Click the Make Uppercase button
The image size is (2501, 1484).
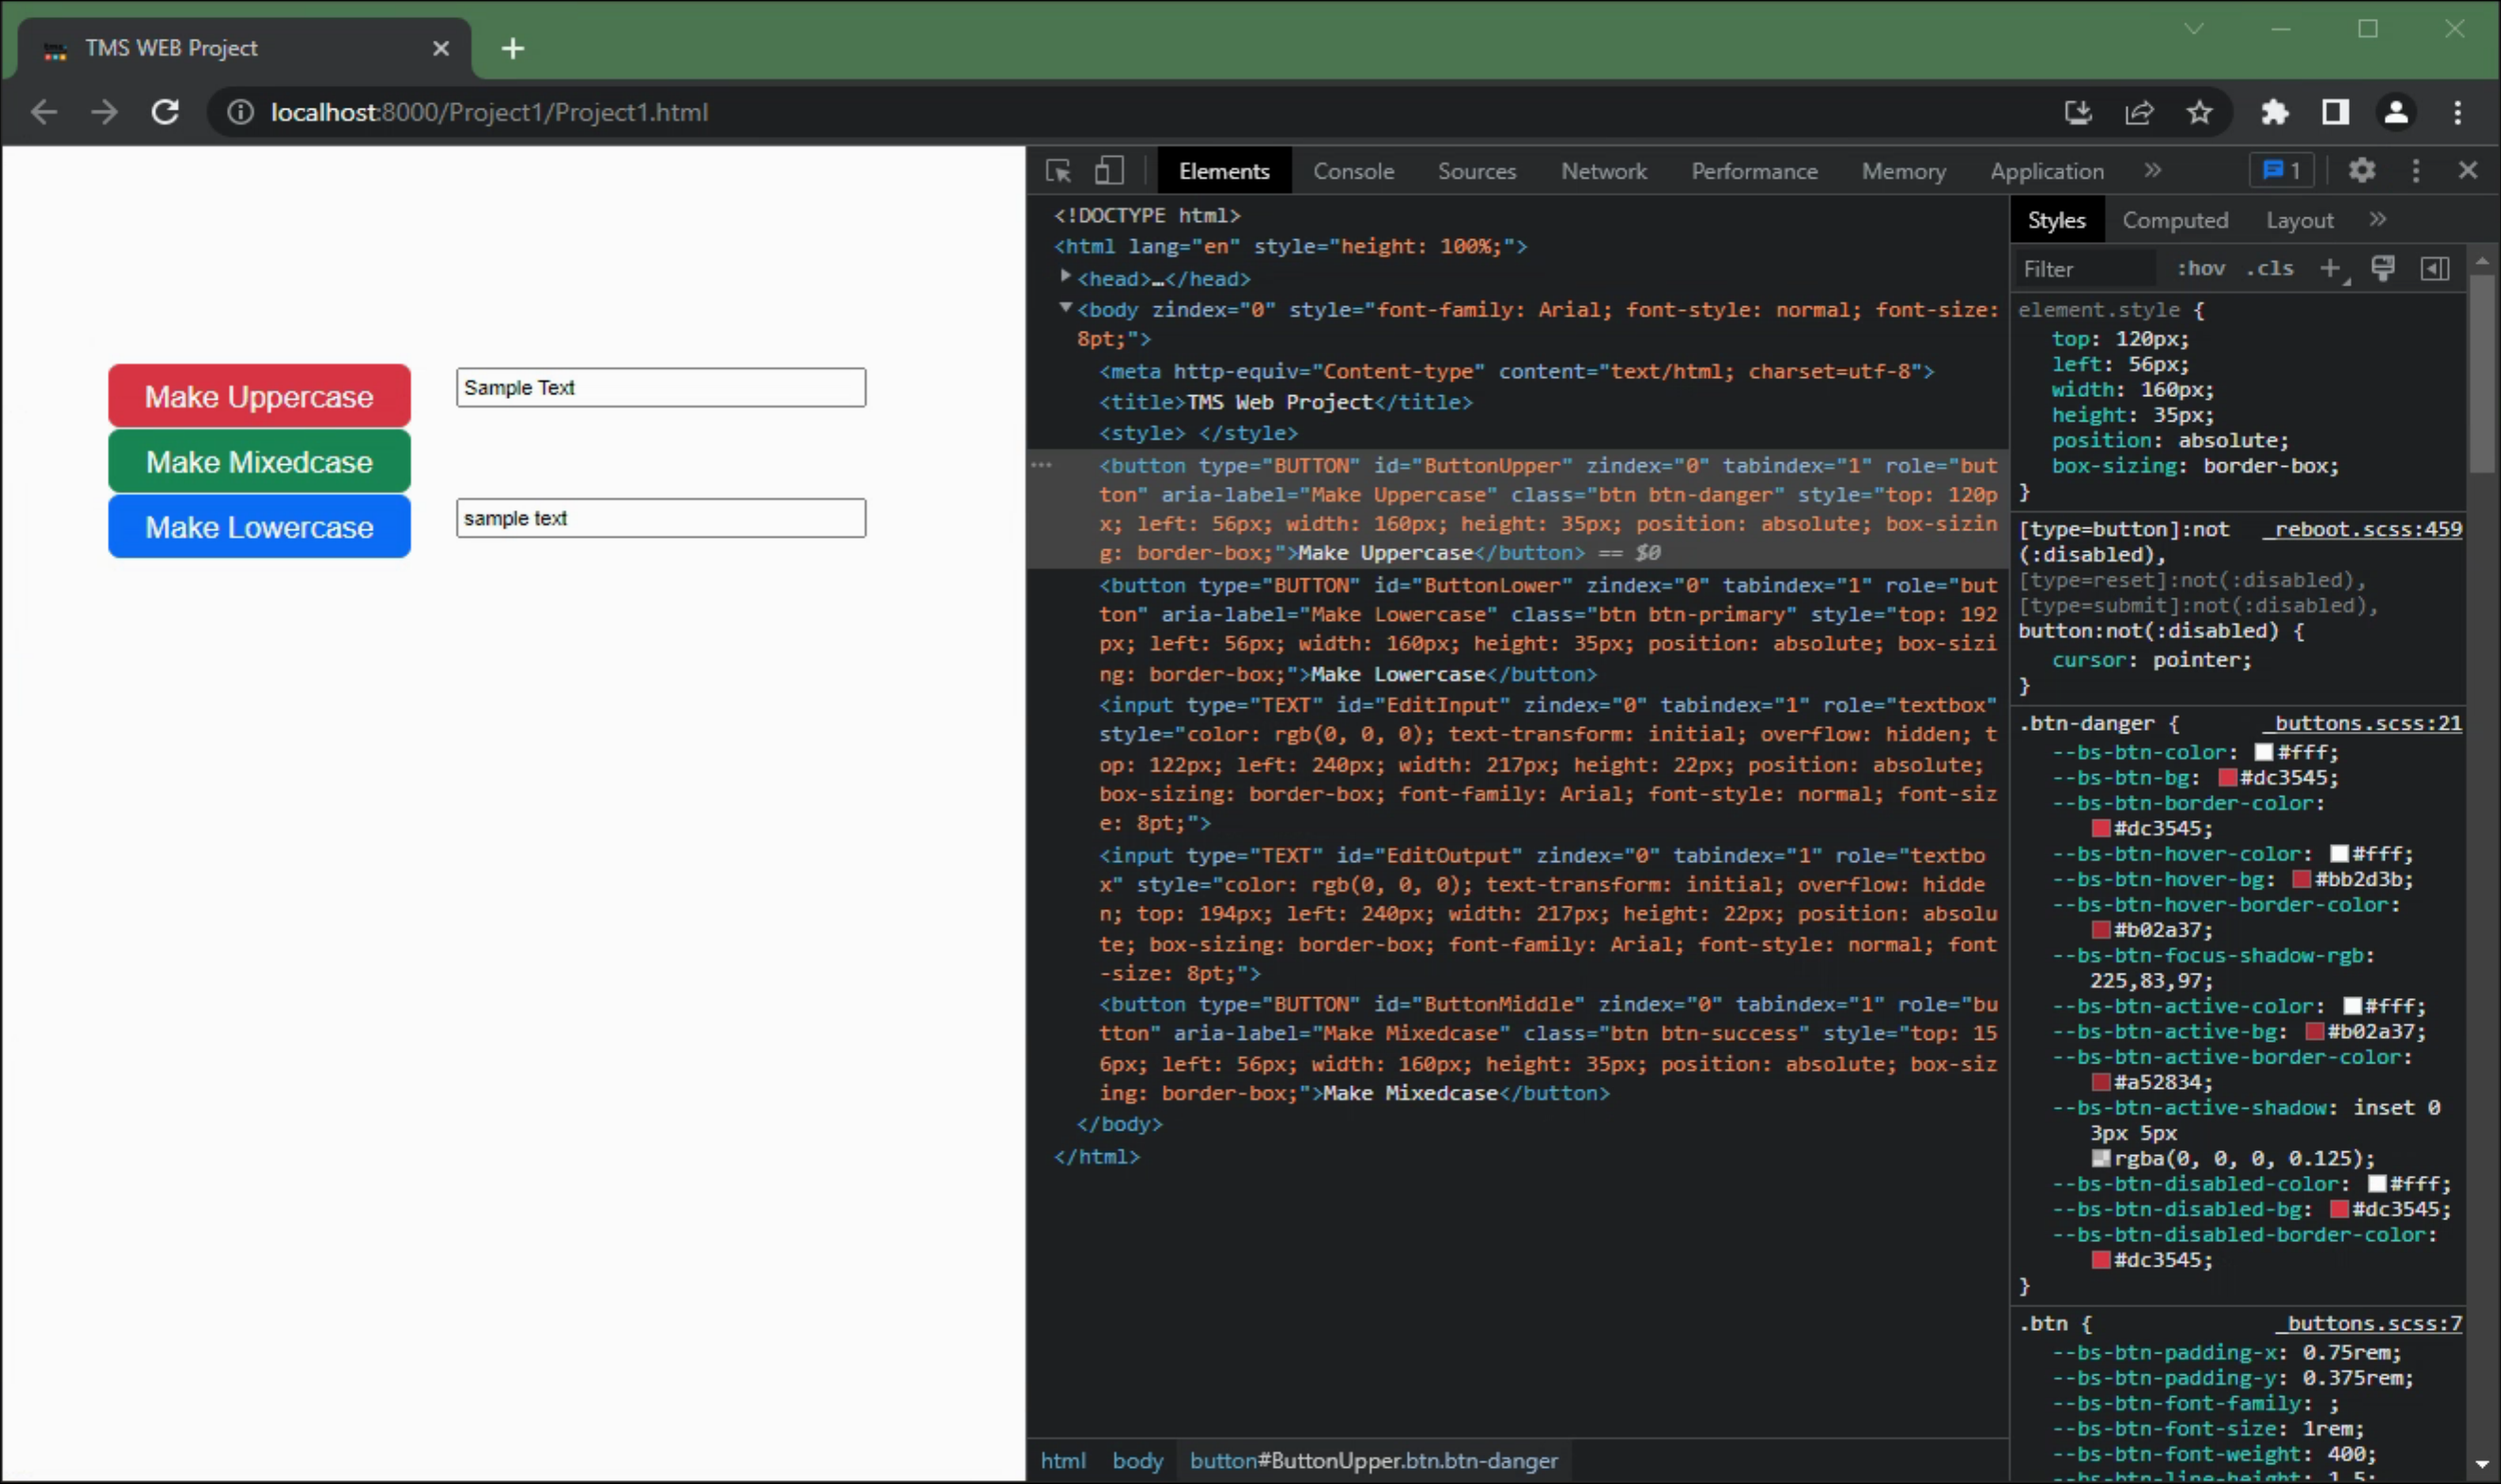[x=258, y=396]
